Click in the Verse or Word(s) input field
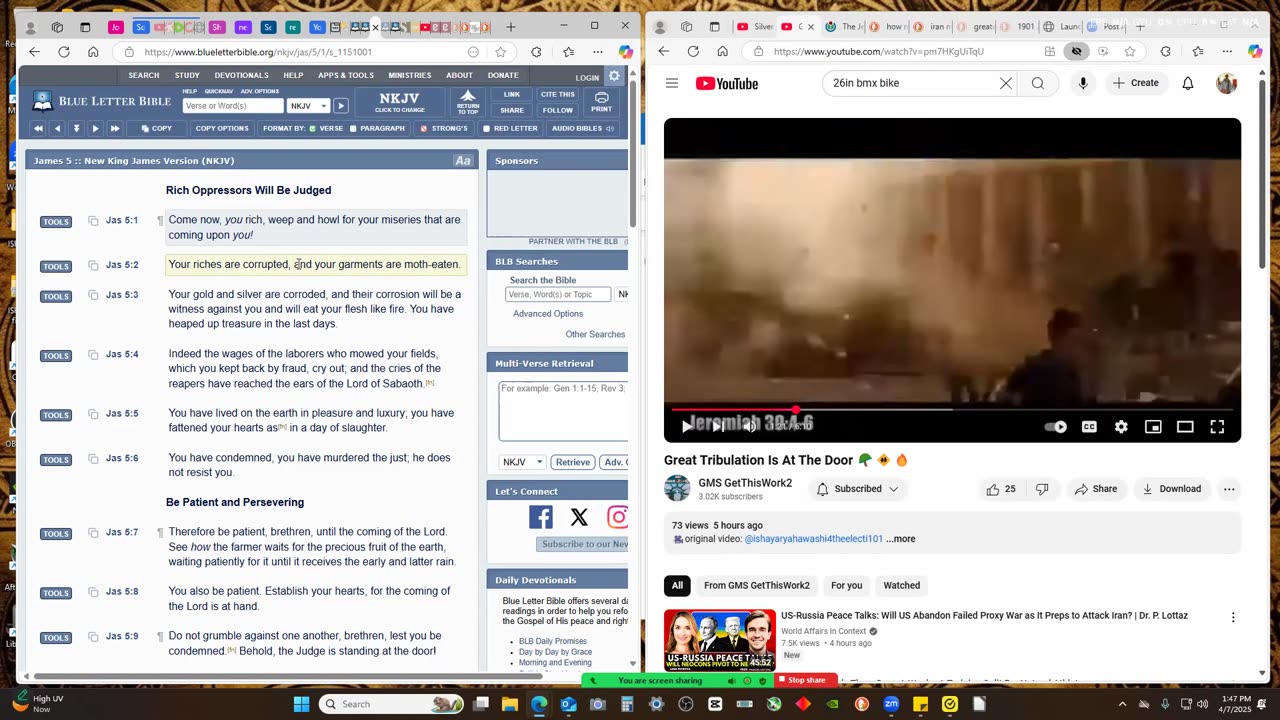The image size is (1280, 720). coord(233,106)
